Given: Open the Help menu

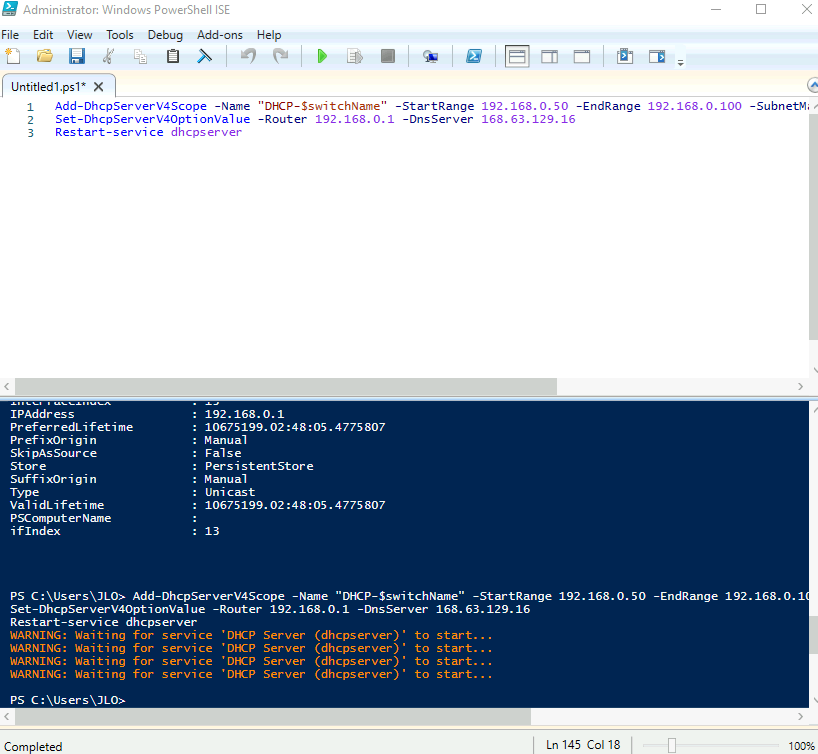Looking at the screenshot, I should point(269,35).
